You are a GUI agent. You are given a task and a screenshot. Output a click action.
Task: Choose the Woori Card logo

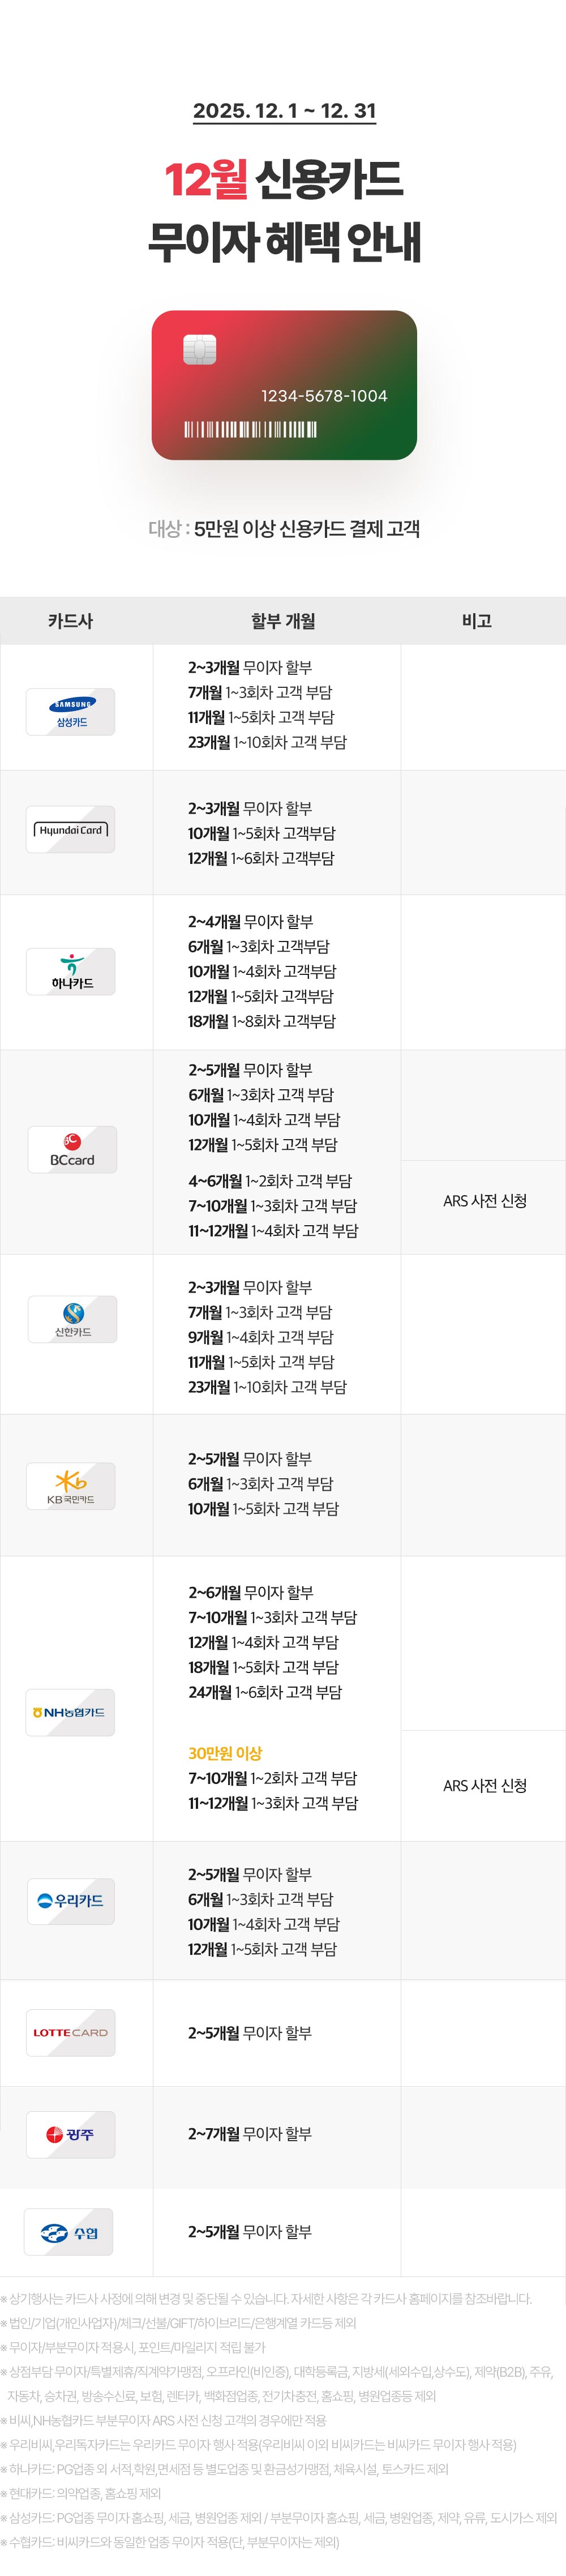(x=71, y=1900)
